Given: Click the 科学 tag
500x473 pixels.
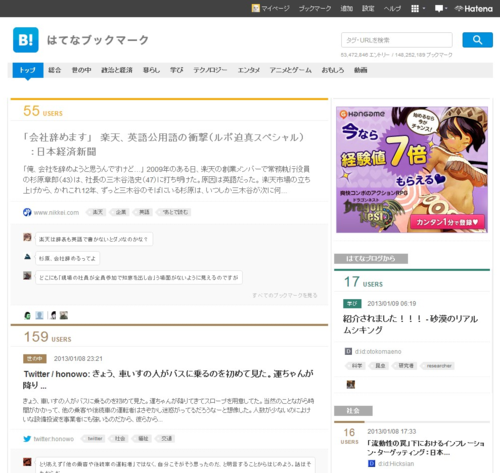Looking at the screenshot, I should pos(356,366).
